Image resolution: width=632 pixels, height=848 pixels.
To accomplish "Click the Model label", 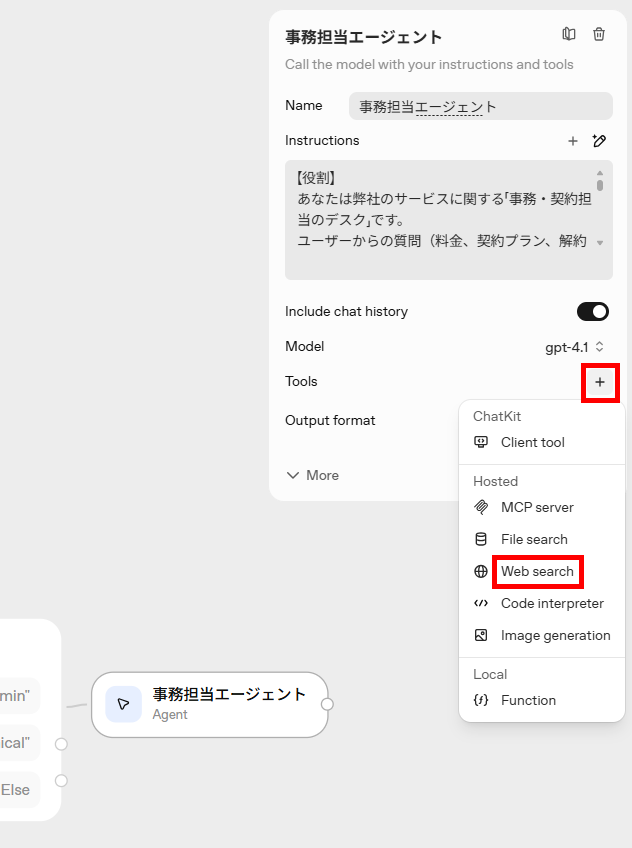I will click(x=304, y=347).
